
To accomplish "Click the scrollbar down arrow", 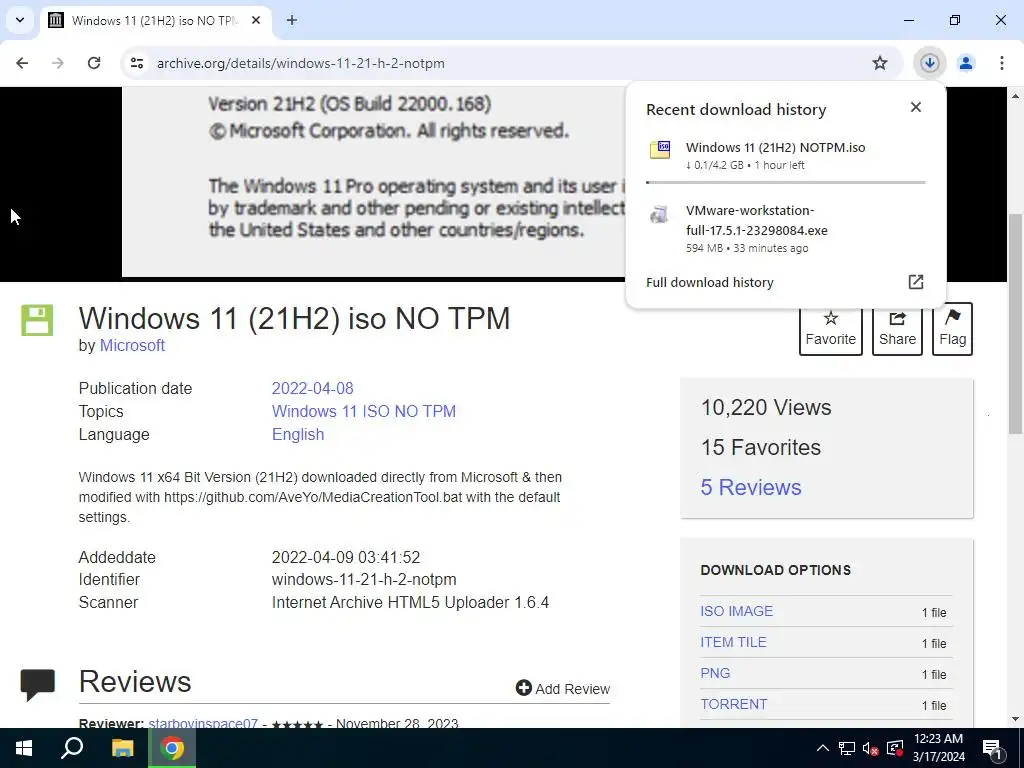I will coord(1016,719).
